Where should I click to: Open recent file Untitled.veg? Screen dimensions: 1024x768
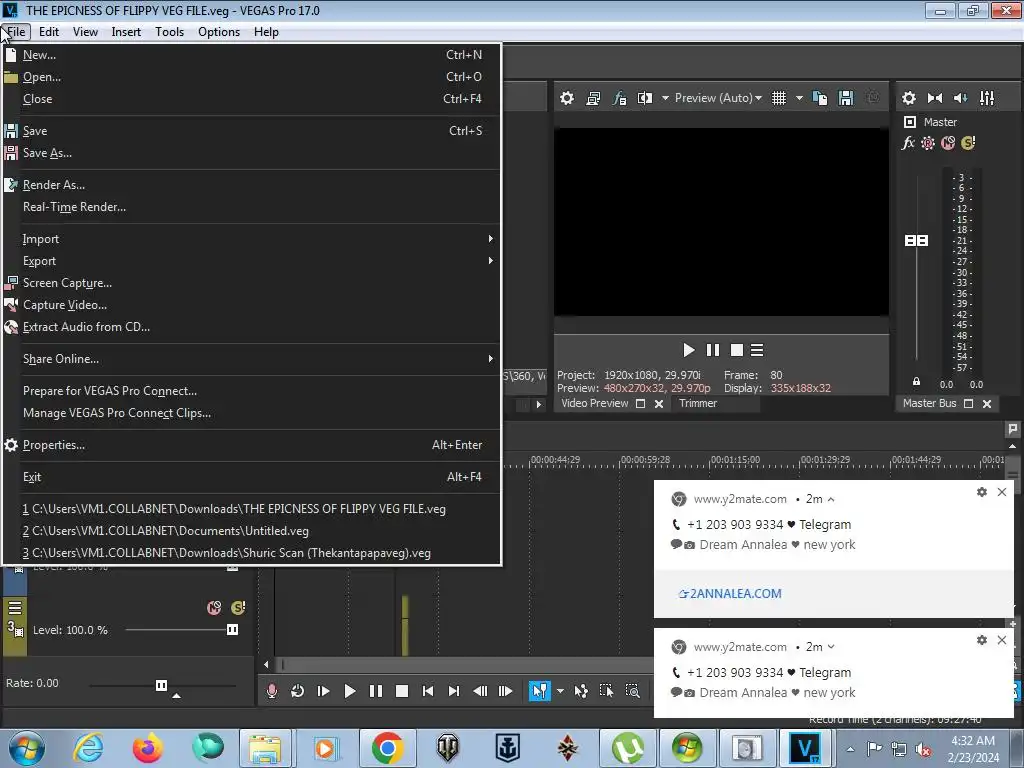click(251, 531)
